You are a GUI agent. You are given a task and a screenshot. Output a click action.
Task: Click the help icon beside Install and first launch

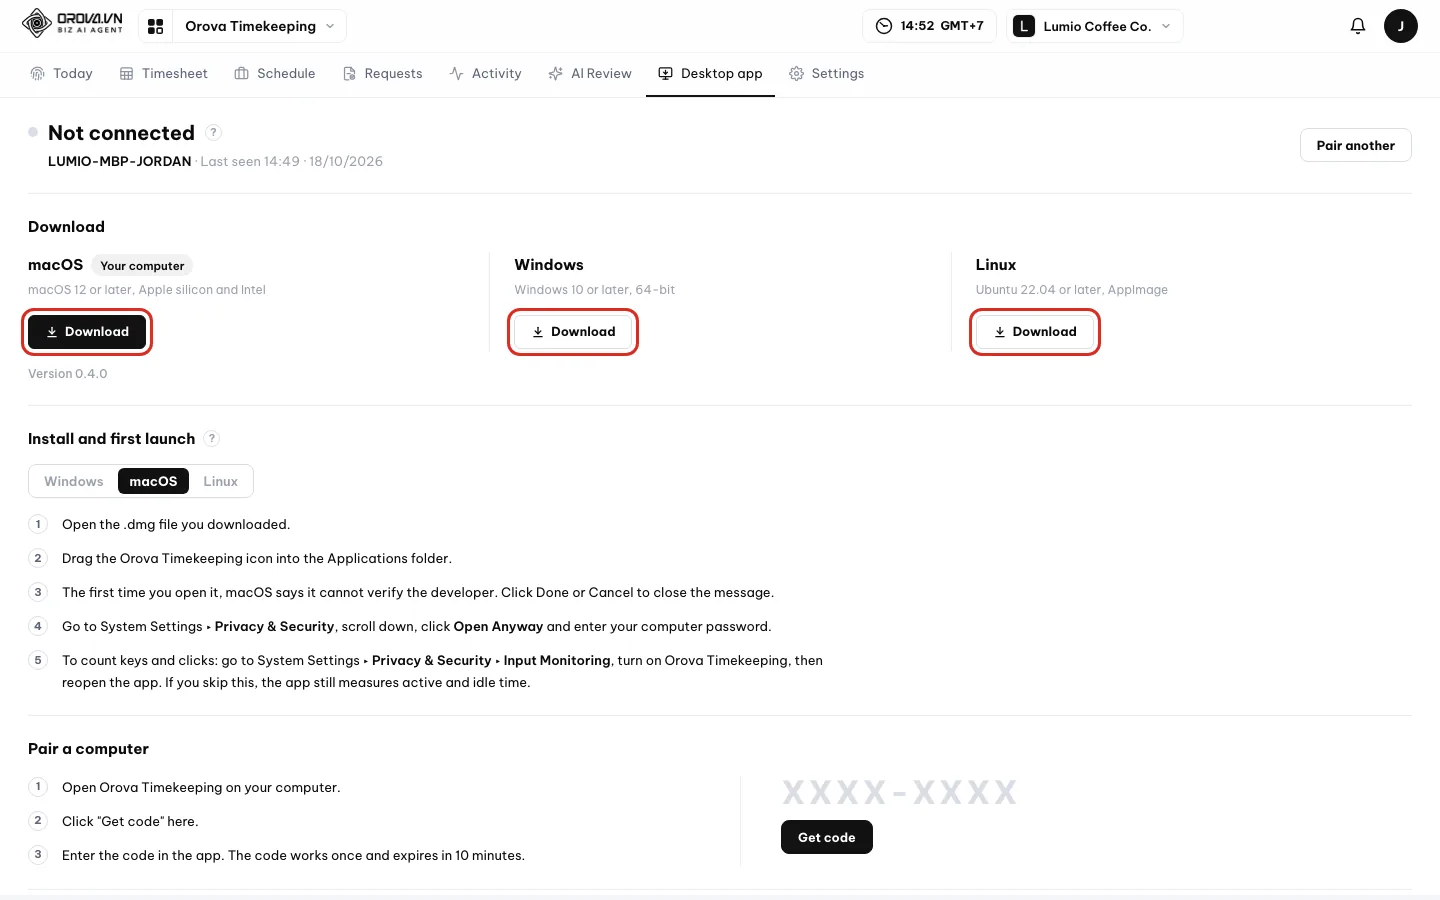[211, 438]
